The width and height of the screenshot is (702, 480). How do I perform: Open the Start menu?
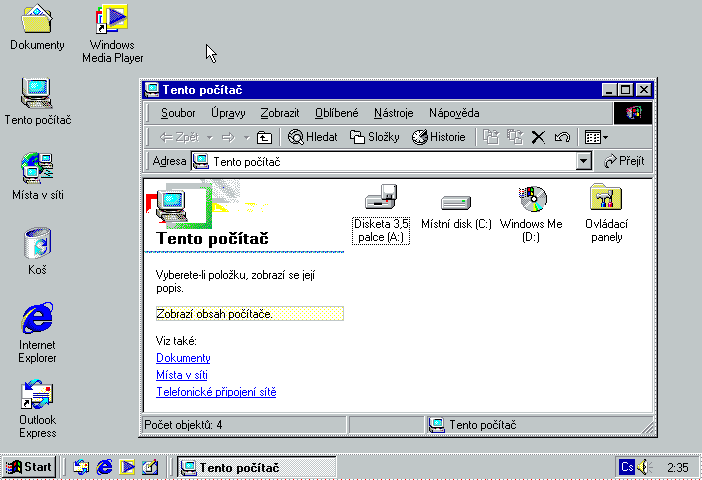point(29,467)
